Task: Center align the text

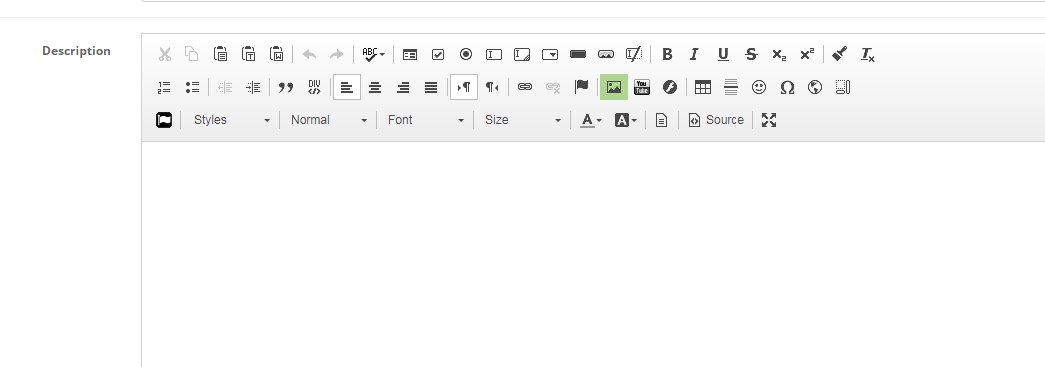Action: tap(375, 87)
